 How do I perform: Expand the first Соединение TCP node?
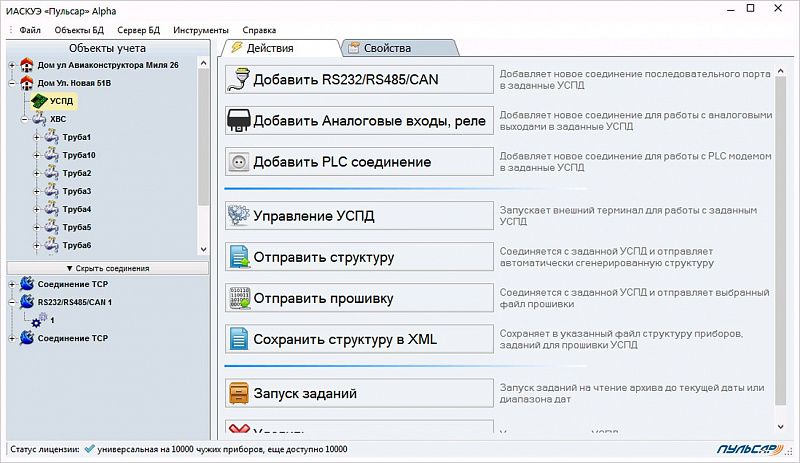pyautogui.click(x=12, y=284)
